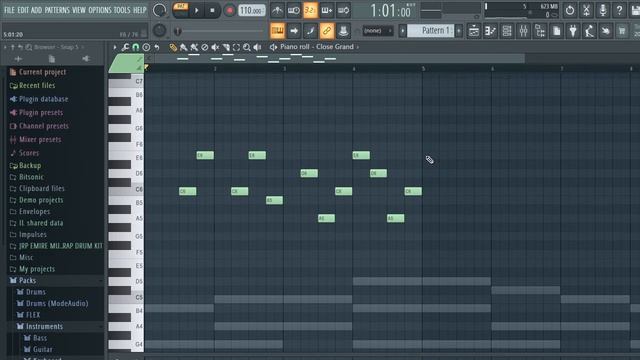640x360 pixels.
Task: Open the EDIT menu
Action: coord(23,10)
